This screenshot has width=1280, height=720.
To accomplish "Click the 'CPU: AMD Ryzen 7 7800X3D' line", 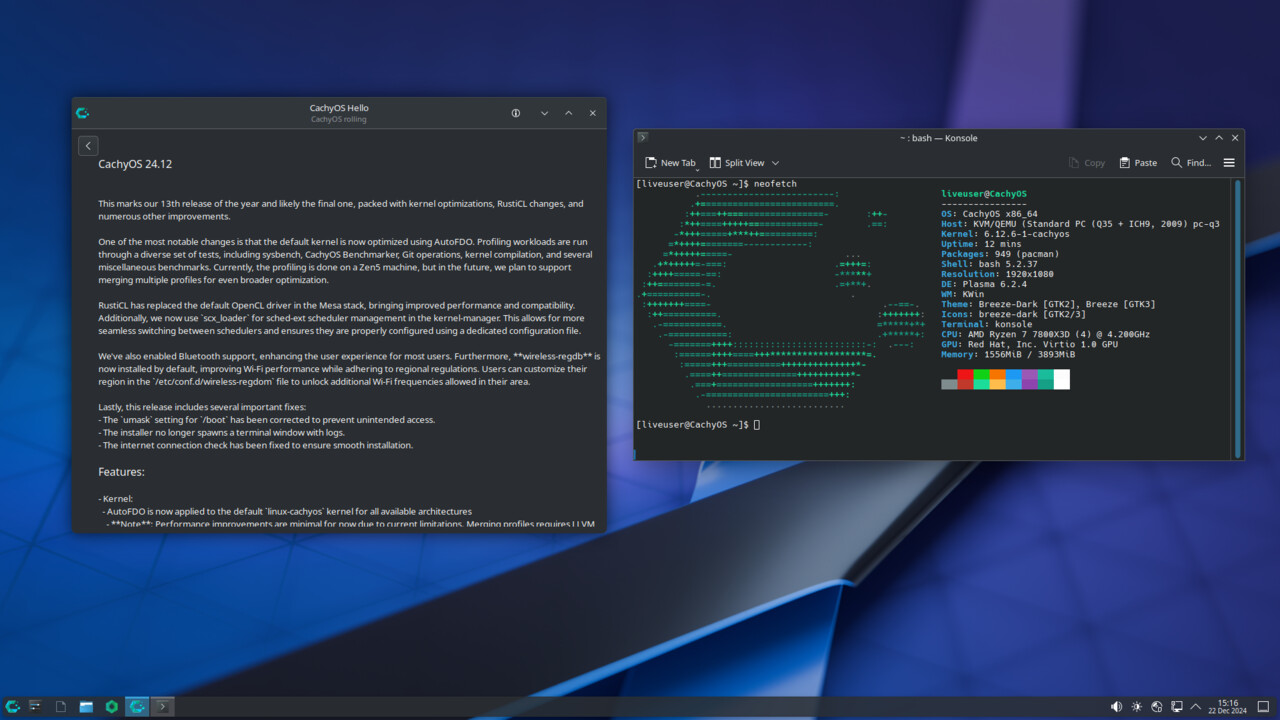I will (x=1045, y=334).
